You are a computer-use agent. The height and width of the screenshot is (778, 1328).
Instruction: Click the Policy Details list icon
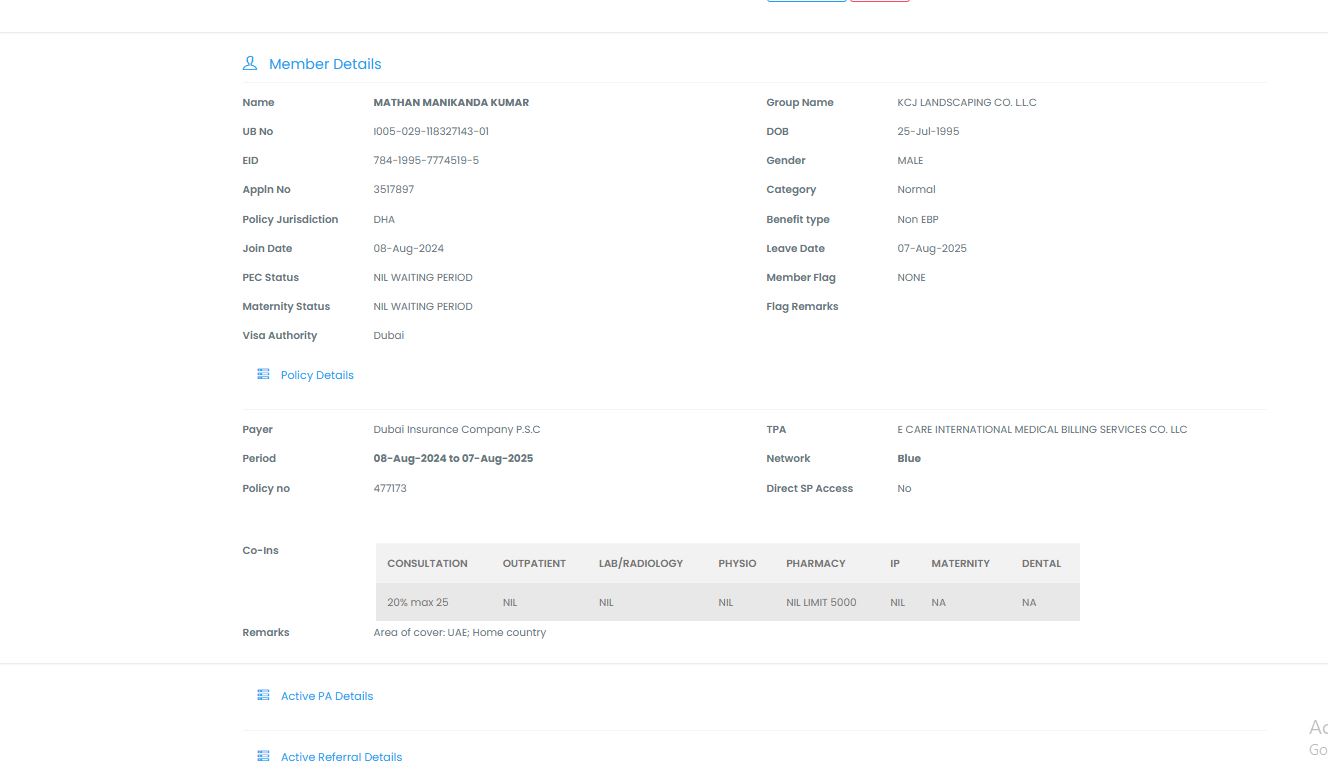pos(263,374)
